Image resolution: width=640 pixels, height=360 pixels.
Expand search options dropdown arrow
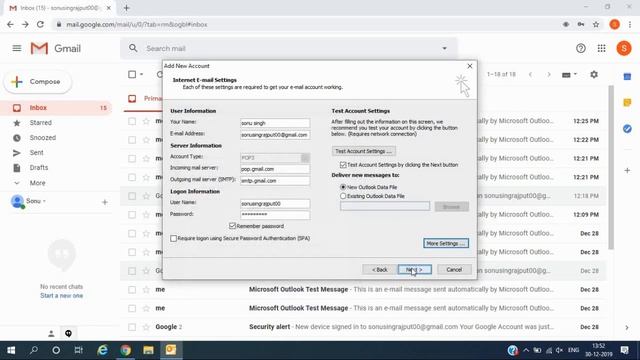click(444, 49)
